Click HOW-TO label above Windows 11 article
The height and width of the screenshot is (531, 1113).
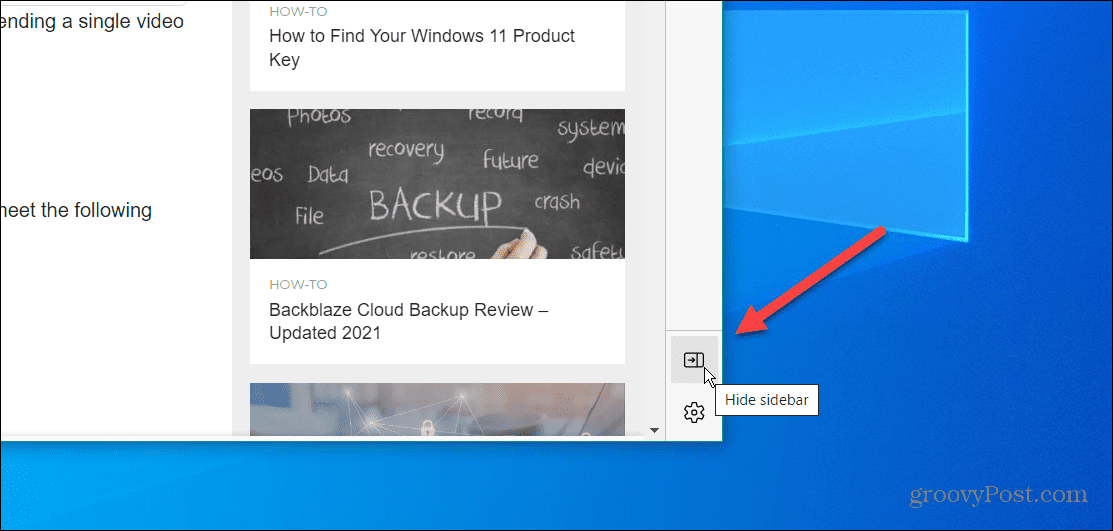tap(298, 11)
